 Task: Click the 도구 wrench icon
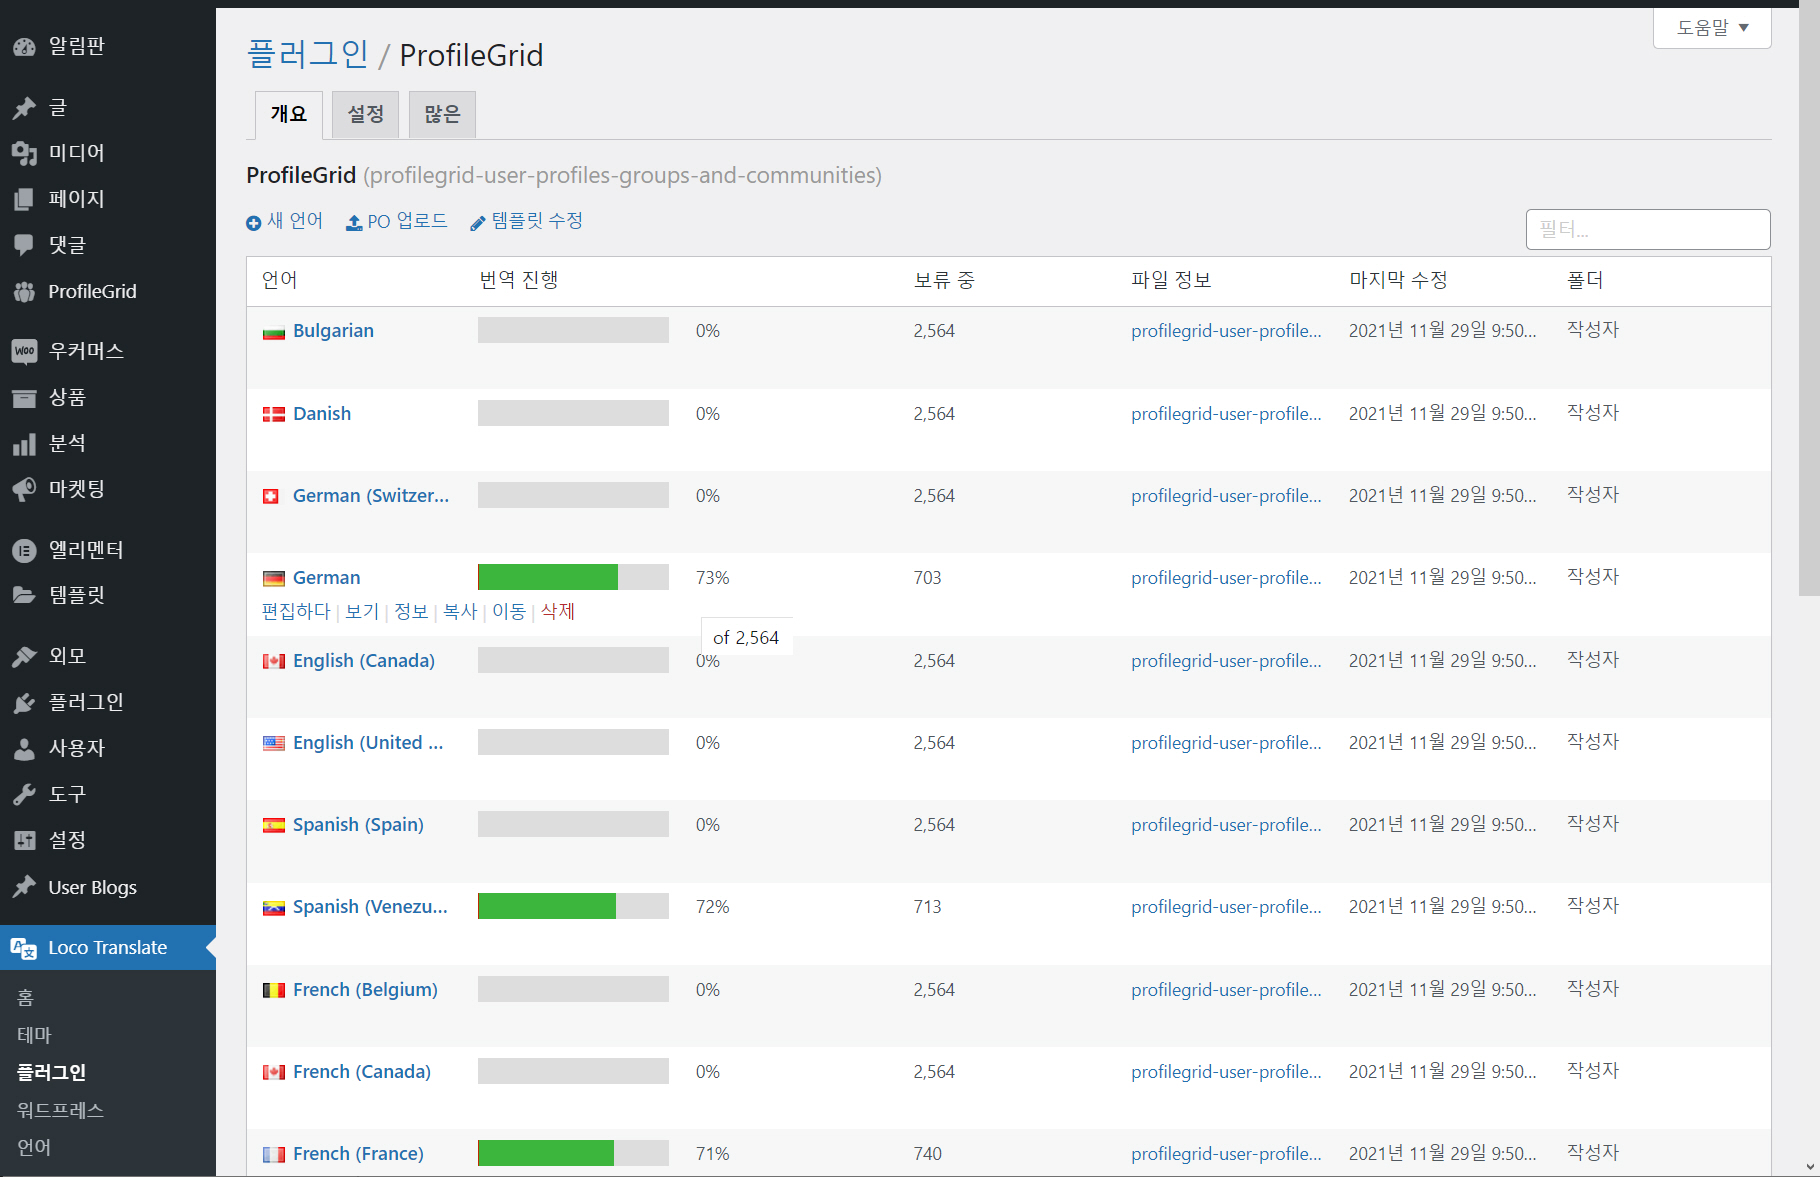coord(24,794)
